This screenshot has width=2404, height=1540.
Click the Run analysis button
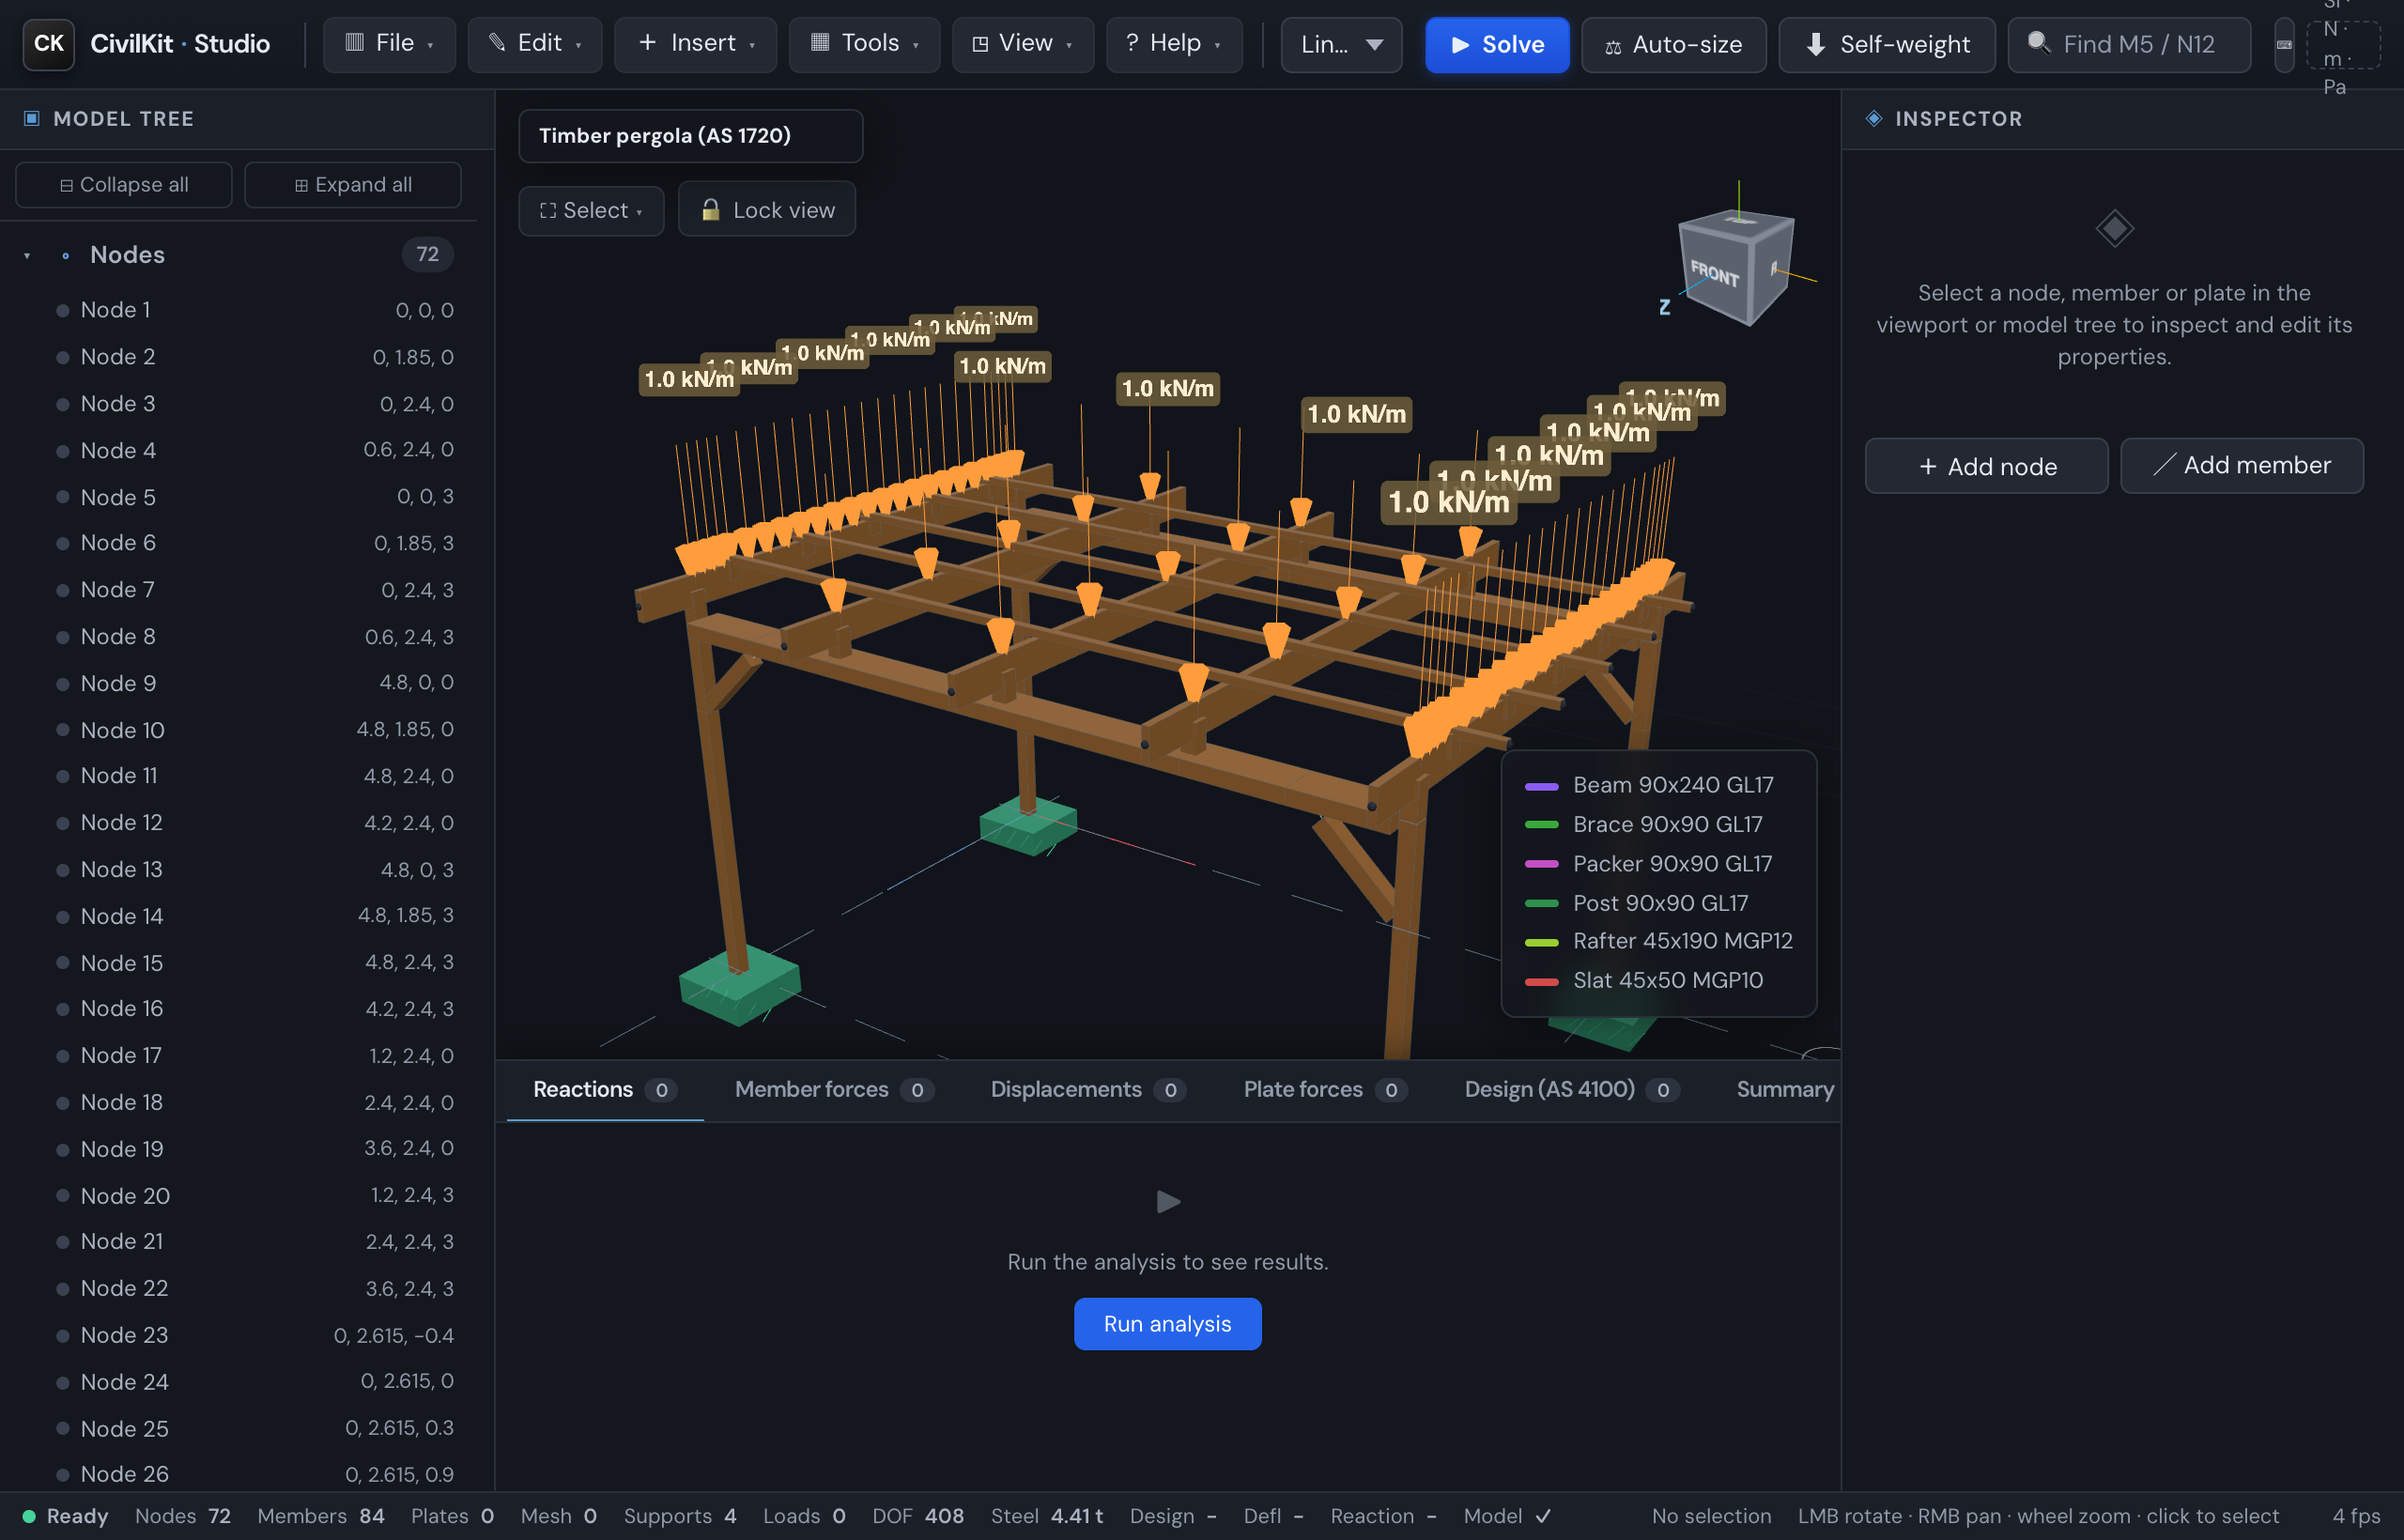pyautogui.click(x=1167, y=1323)
